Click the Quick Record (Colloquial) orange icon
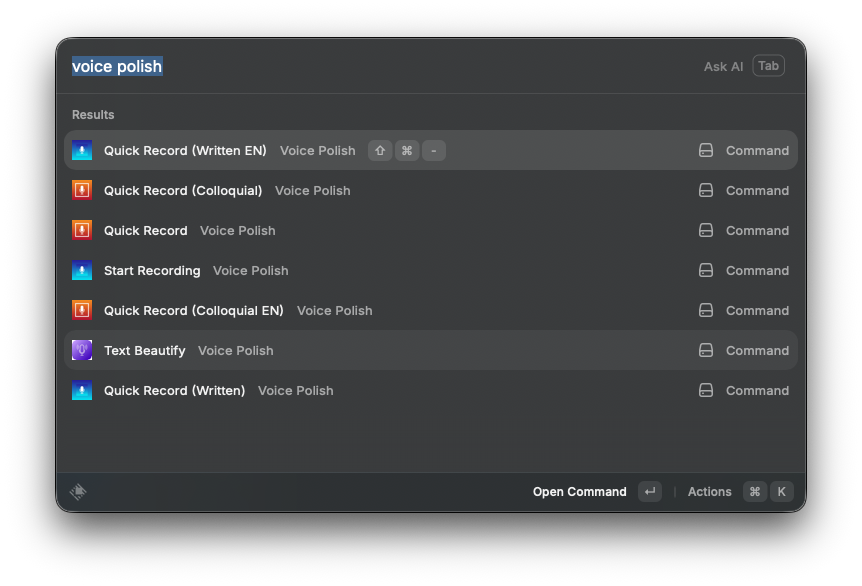This screenshot has width=862, height=586. (82, 190)
